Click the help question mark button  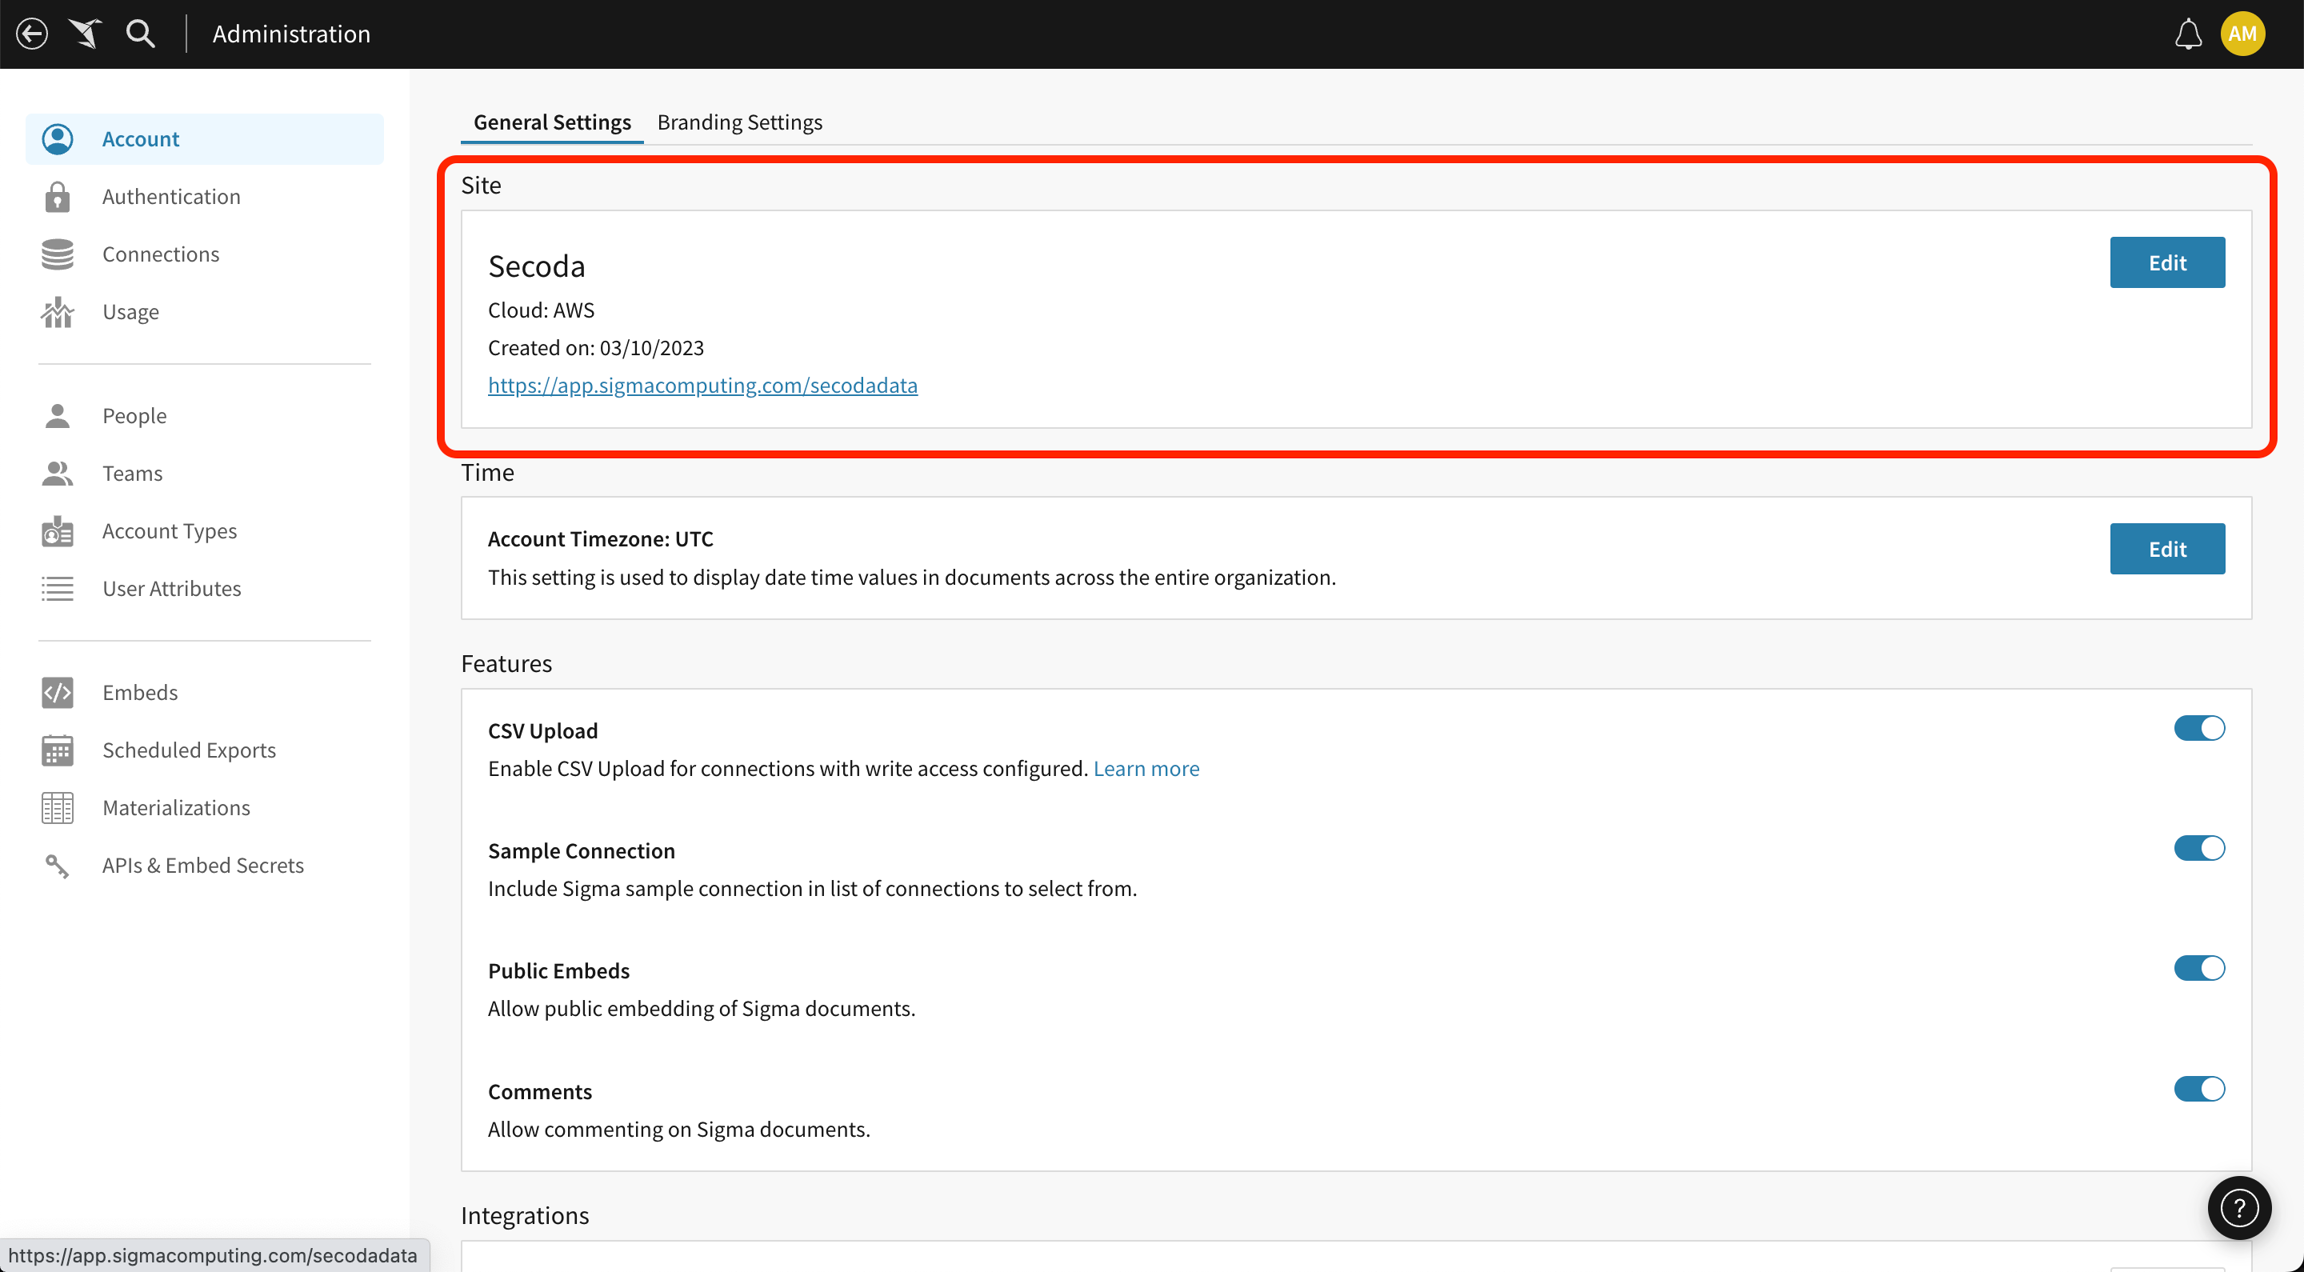point(2239,1208)
